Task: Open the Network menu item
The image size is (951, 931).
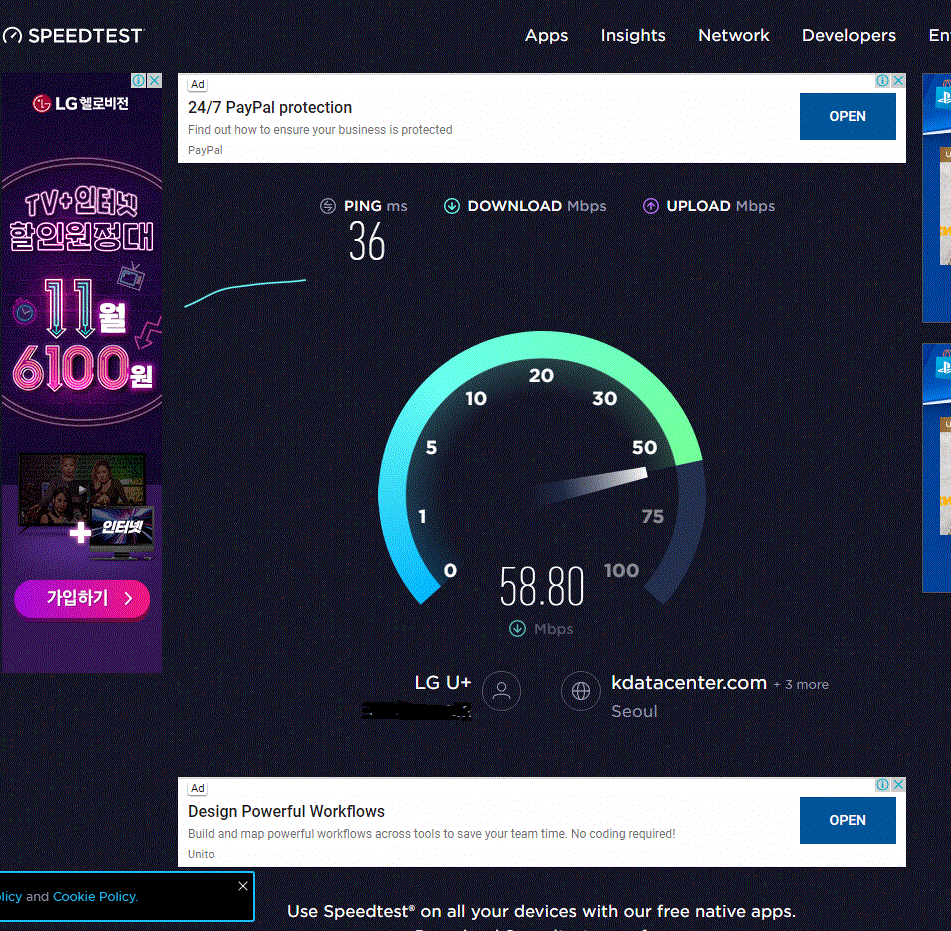Action: tap(734, 36)
